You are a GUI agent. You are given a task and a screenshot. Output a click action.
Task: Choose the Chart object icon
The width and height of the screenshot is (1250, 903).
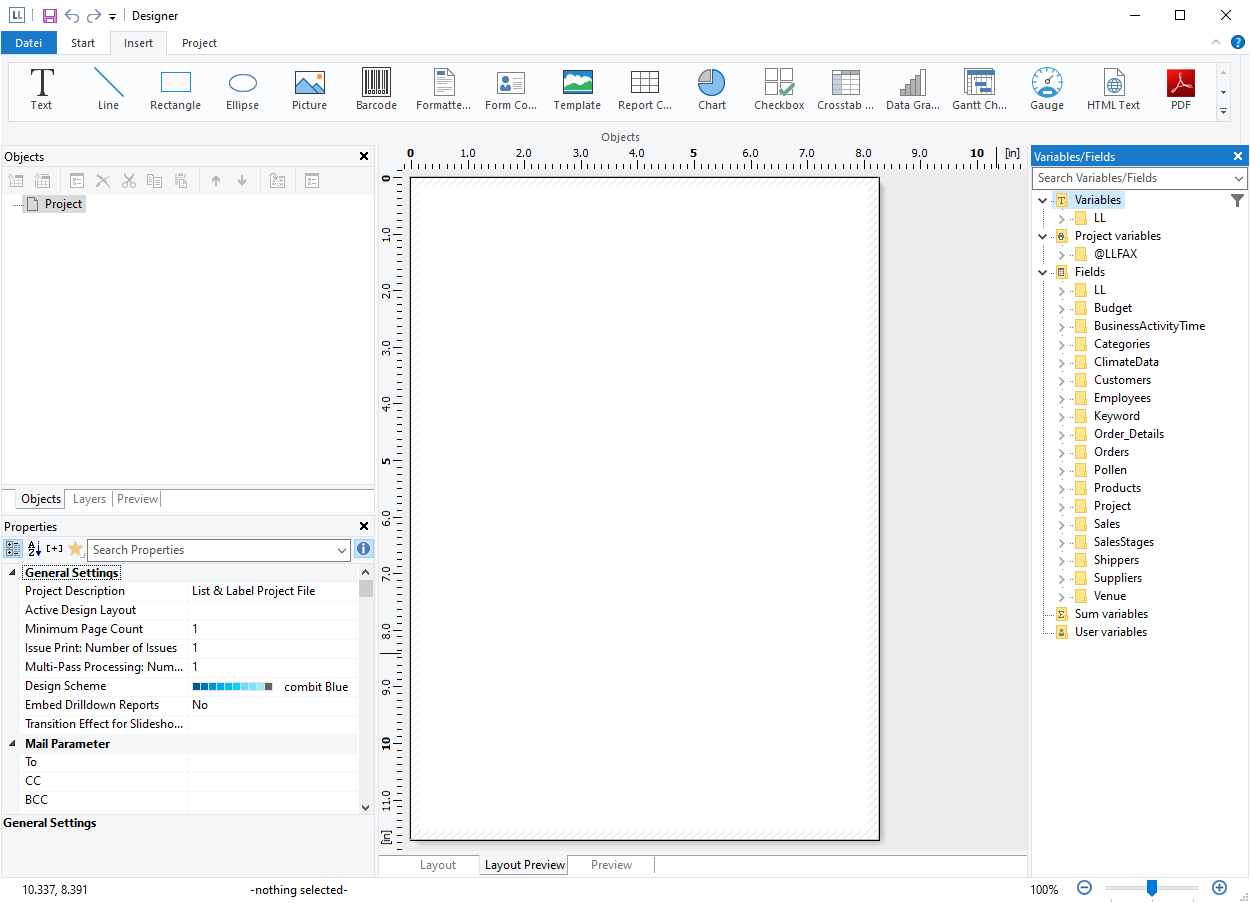click(712, 89)
